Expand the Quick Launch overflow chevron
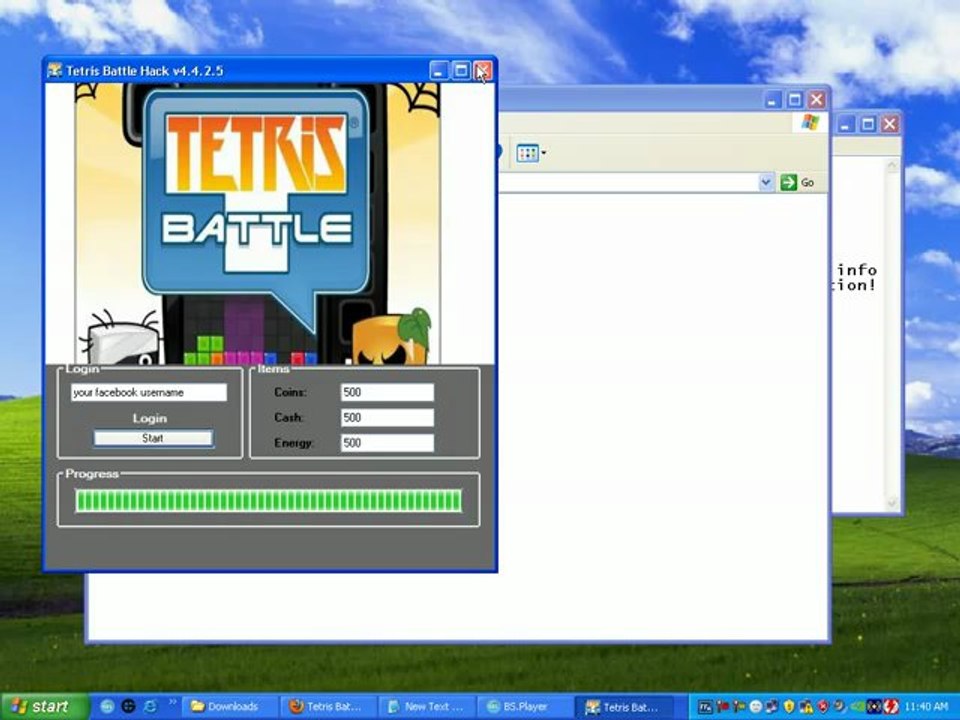Viewport: 960px width, 720px height. tap(173, 702)
